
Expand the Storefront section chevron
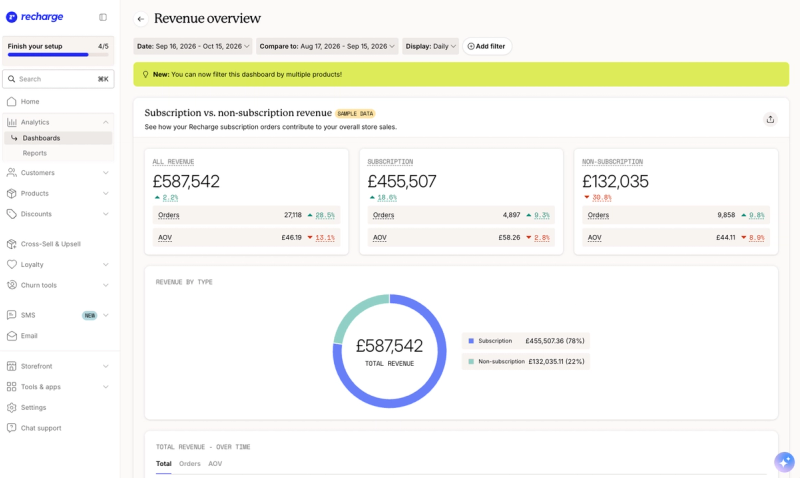[106, 366]
